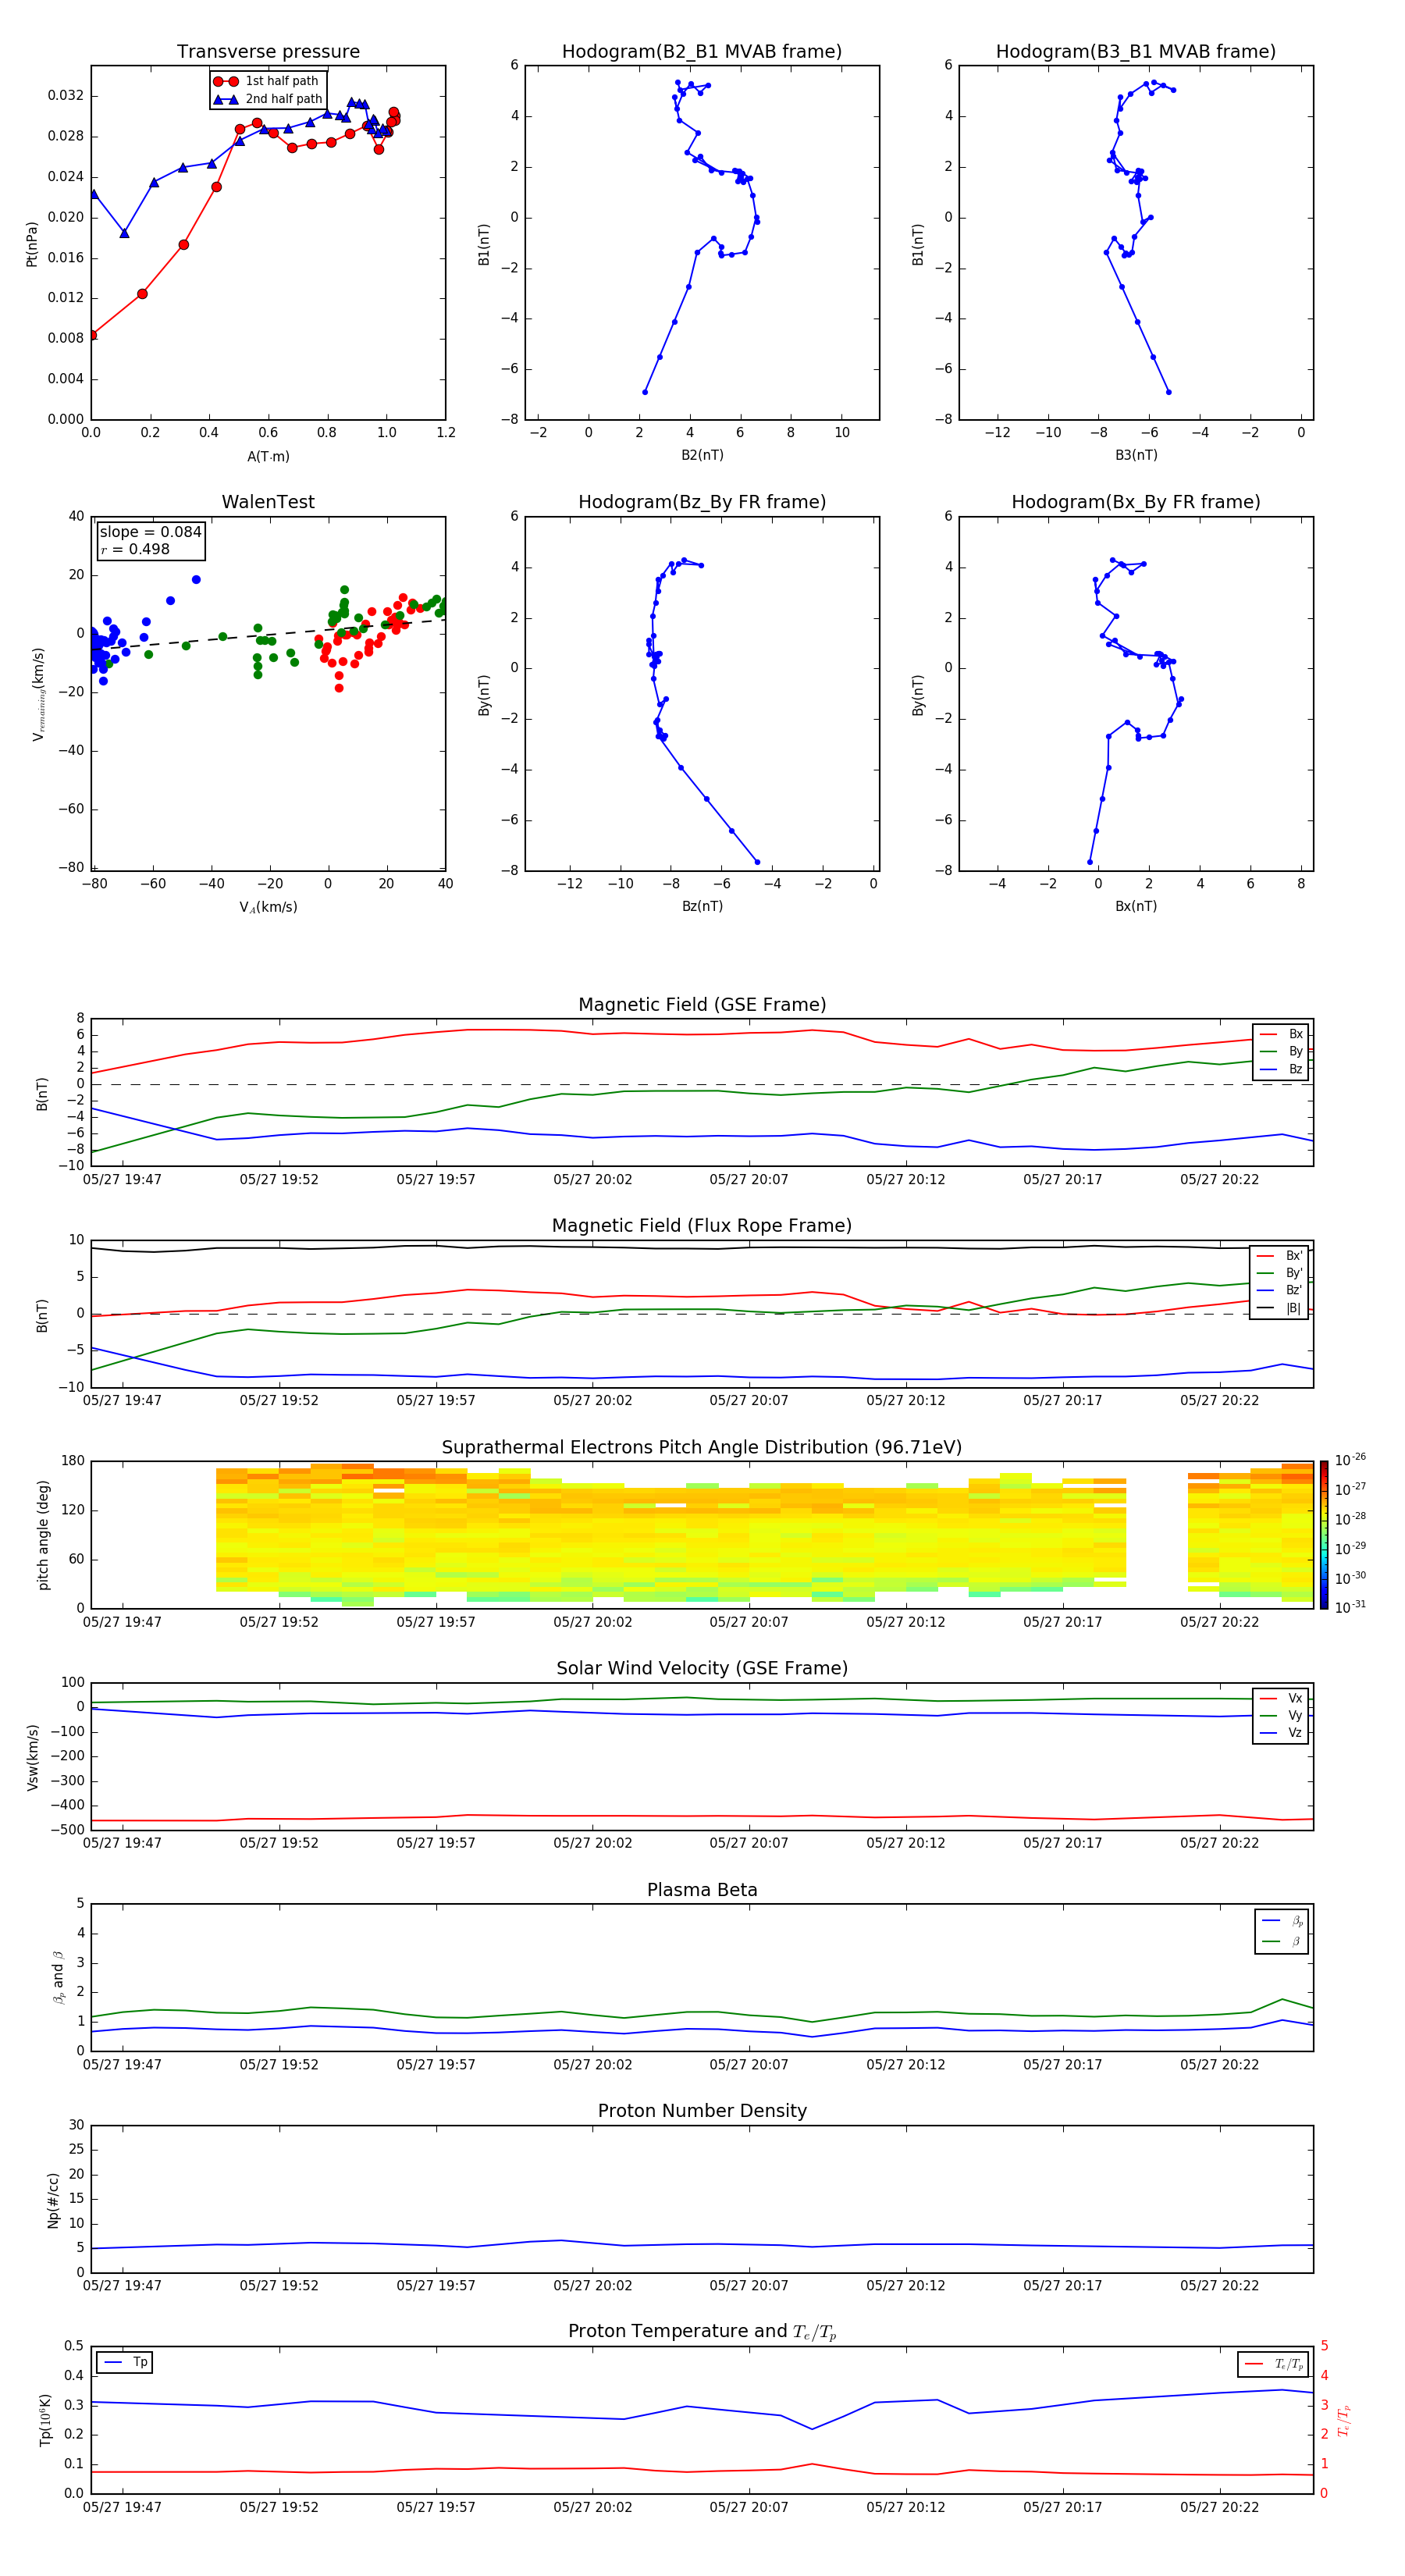This screenshot has height=2576, width=1405.
Task: Click 'B3(nT)' axis label
Action: (x=1136, y=455)
